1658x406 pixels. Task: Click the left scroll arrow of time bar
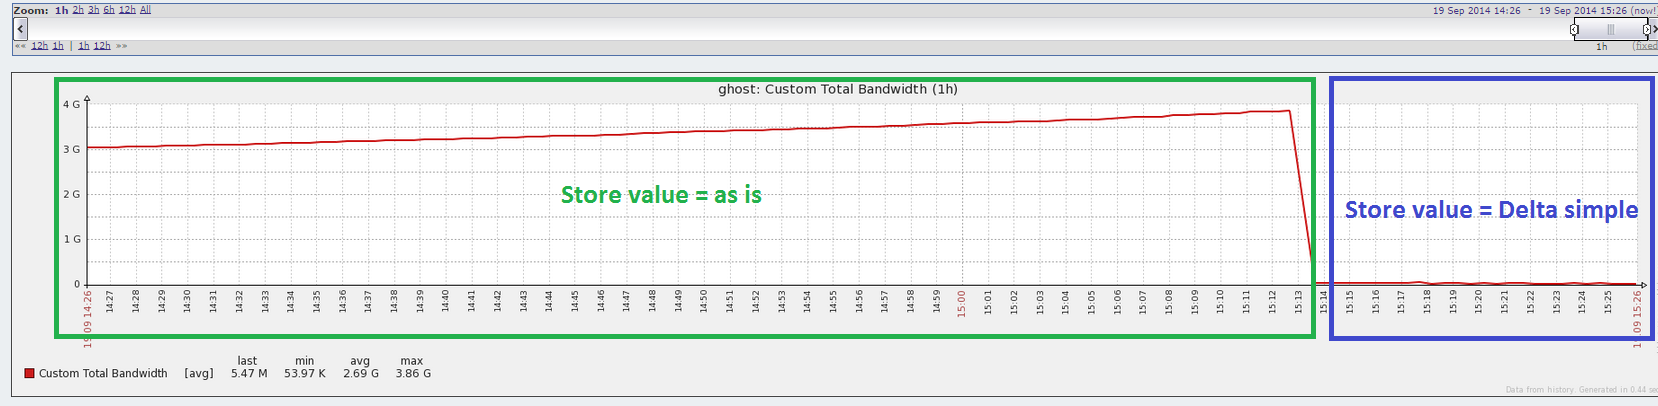(x=20, y=29)
